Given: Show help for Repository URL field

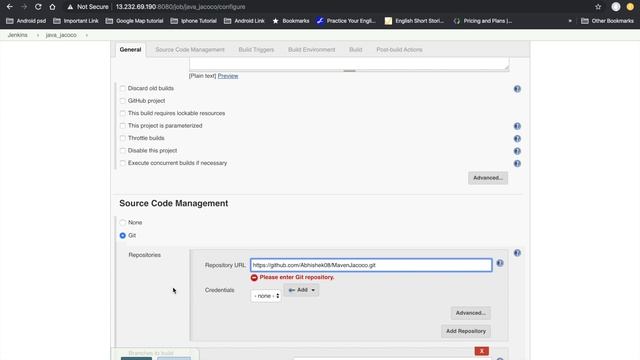Looking at the screenshot, I should (x=500, y=263).
